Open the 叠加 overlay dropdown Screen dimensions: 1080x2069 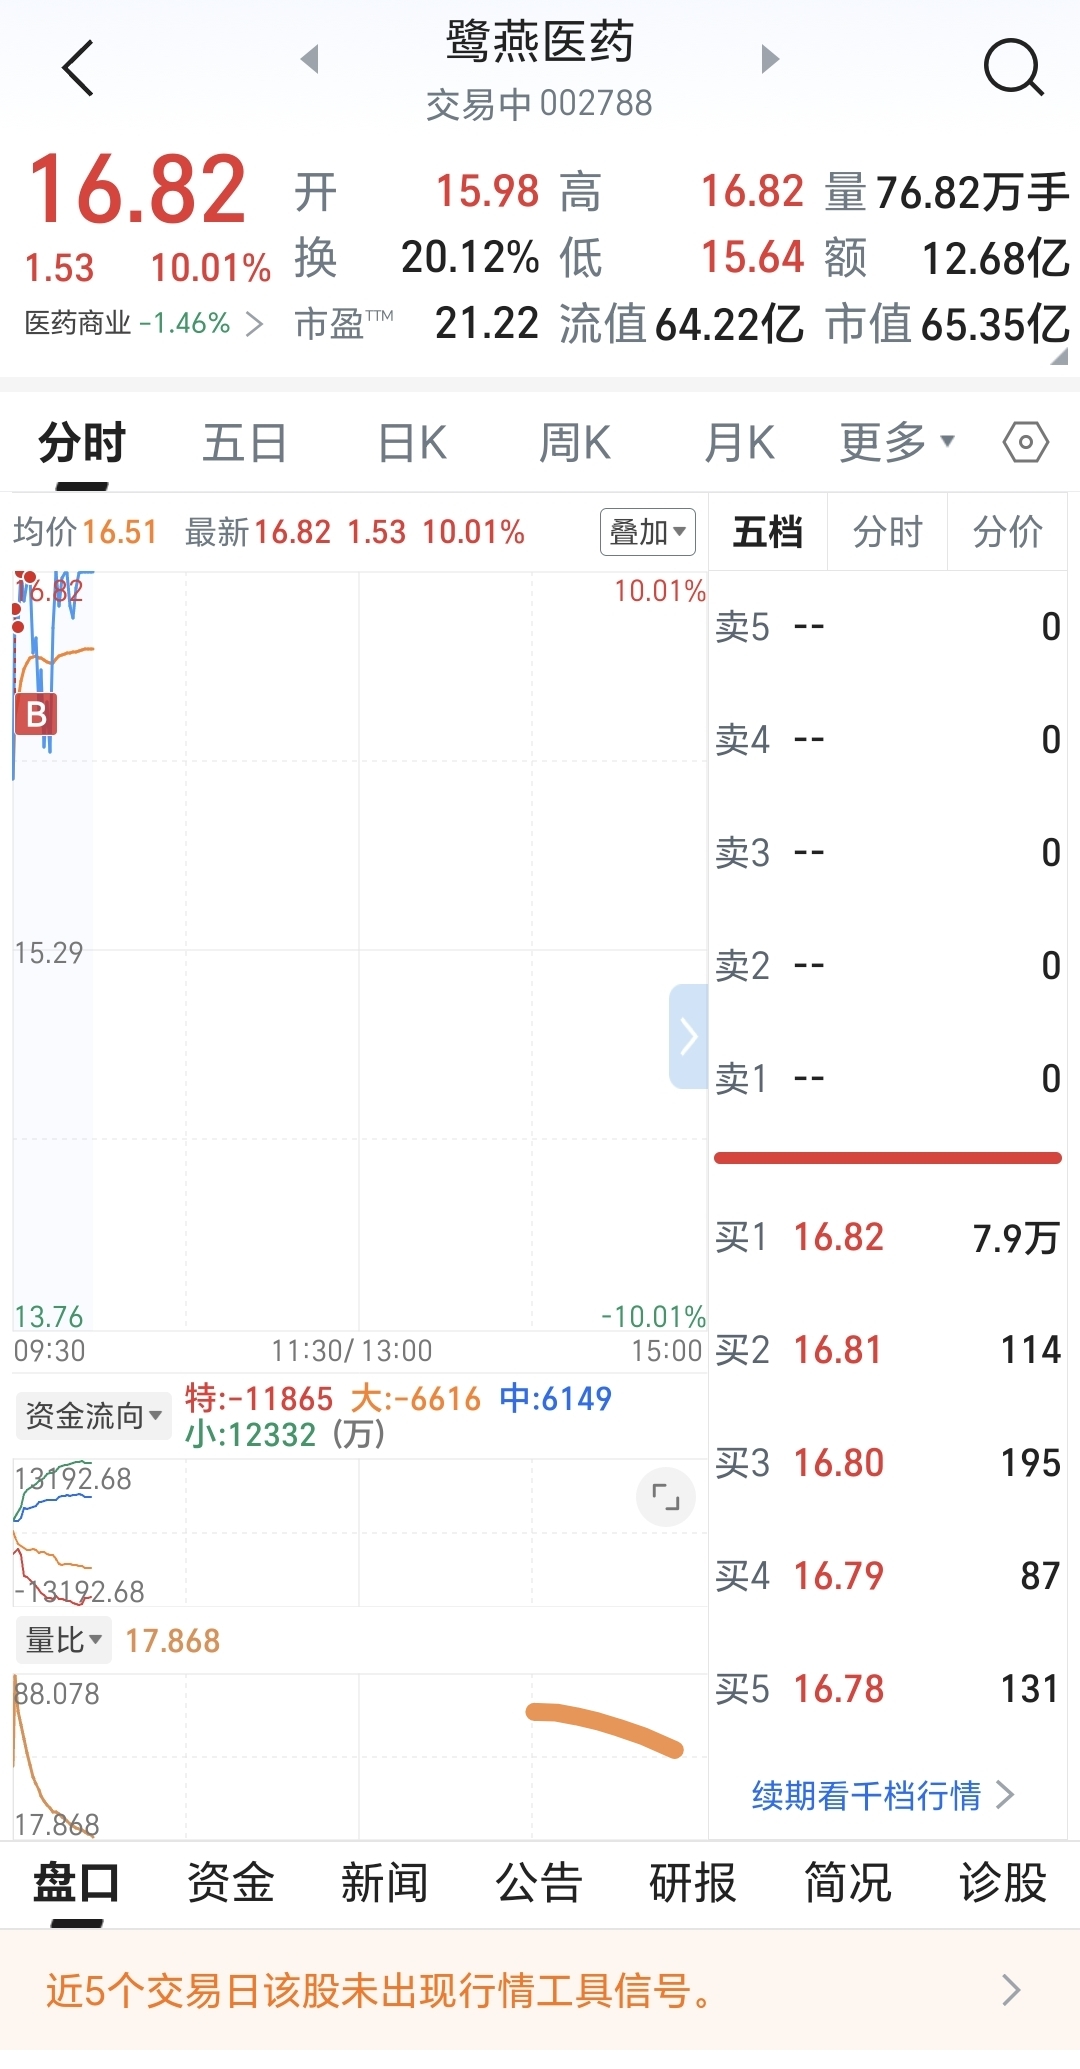[x=647, y=532]
